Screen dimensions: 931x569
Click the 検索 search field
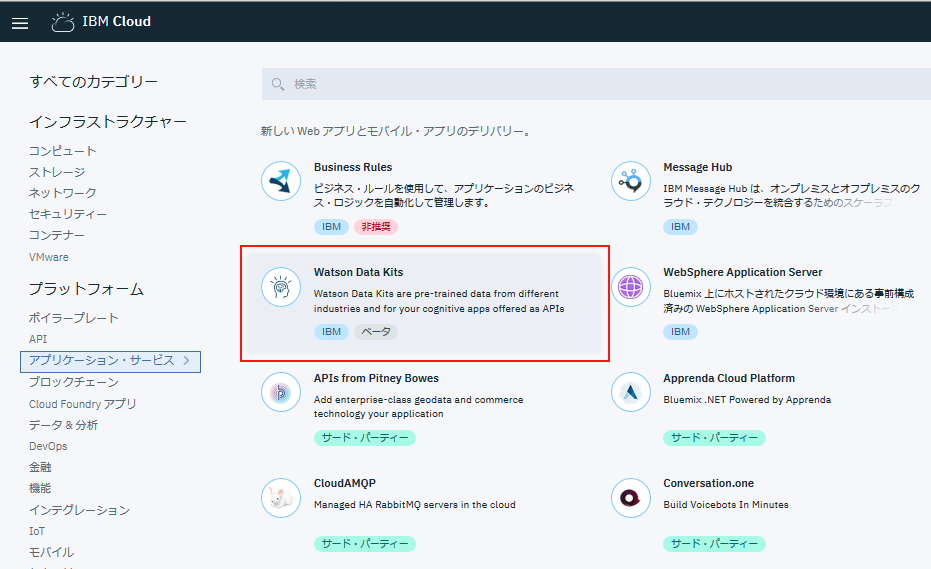pos(596,84)
